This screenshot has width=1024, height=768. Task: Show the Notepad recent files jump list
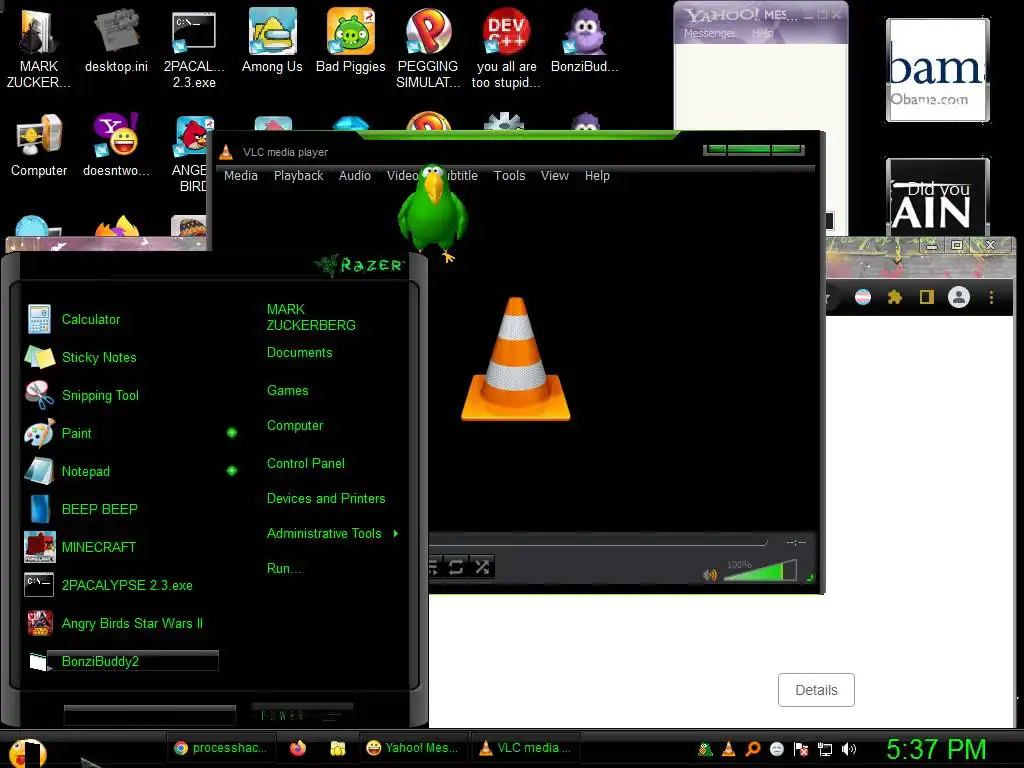coord(232,471)
